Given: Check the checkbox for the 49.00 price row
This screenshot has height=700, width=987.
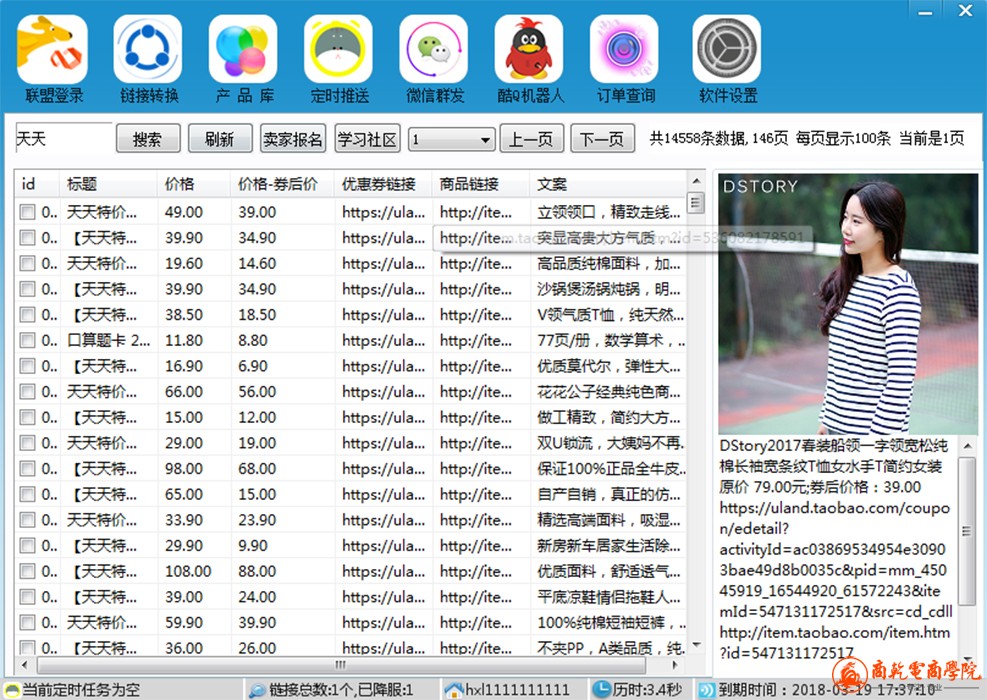Looking at the screenshot, I should pos(27,212).
